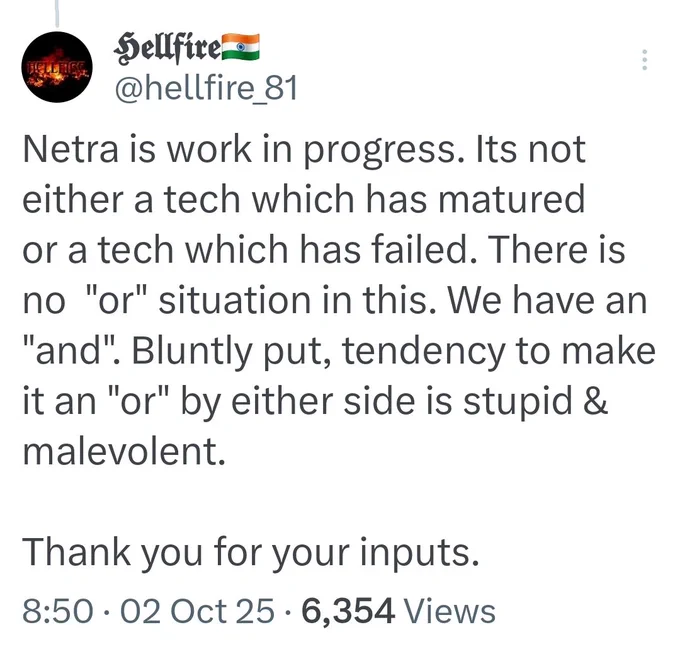Open the Hellfire profile avatar
The width and height of the screenshot is (680, 649).
(x=57, y=67)
